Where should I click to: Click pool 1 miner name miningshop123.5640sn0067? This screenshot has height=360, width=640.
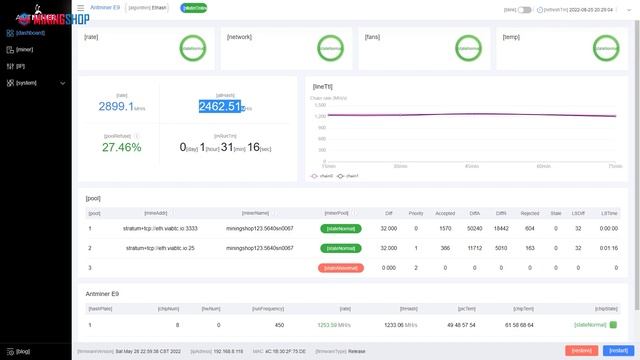(x=260, y=229)
